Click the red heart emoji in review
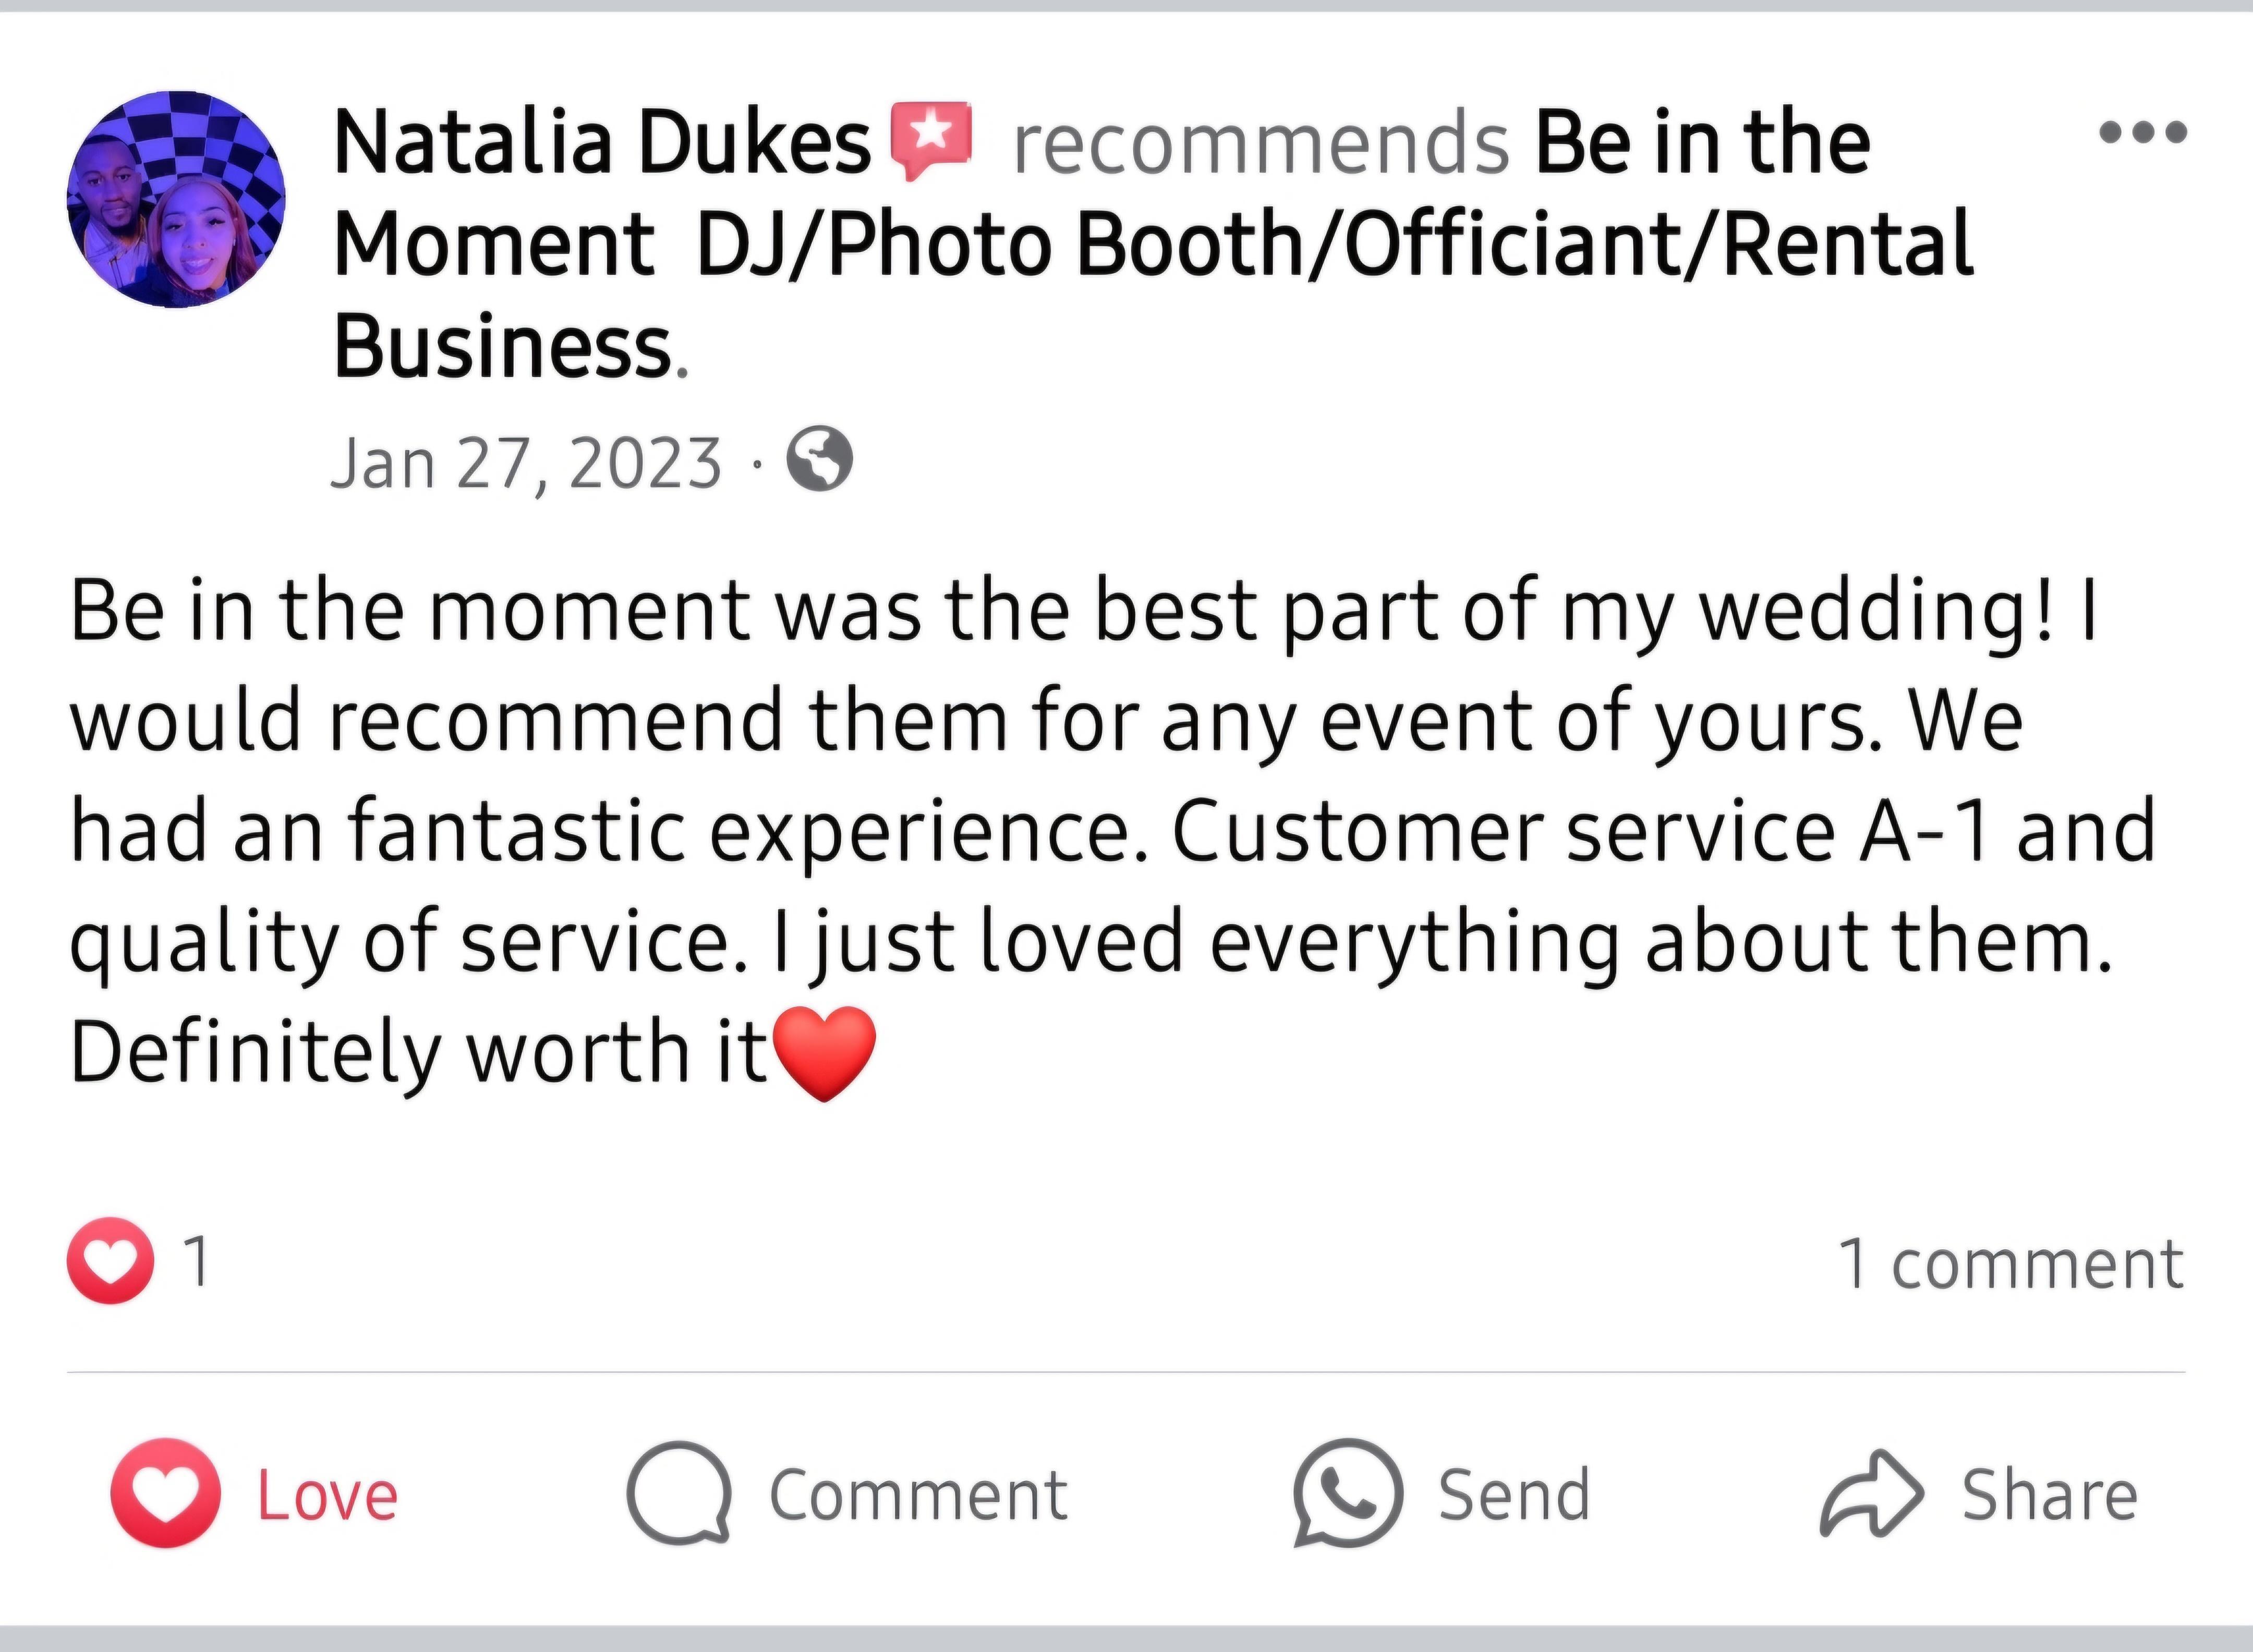 (825, 1053)
